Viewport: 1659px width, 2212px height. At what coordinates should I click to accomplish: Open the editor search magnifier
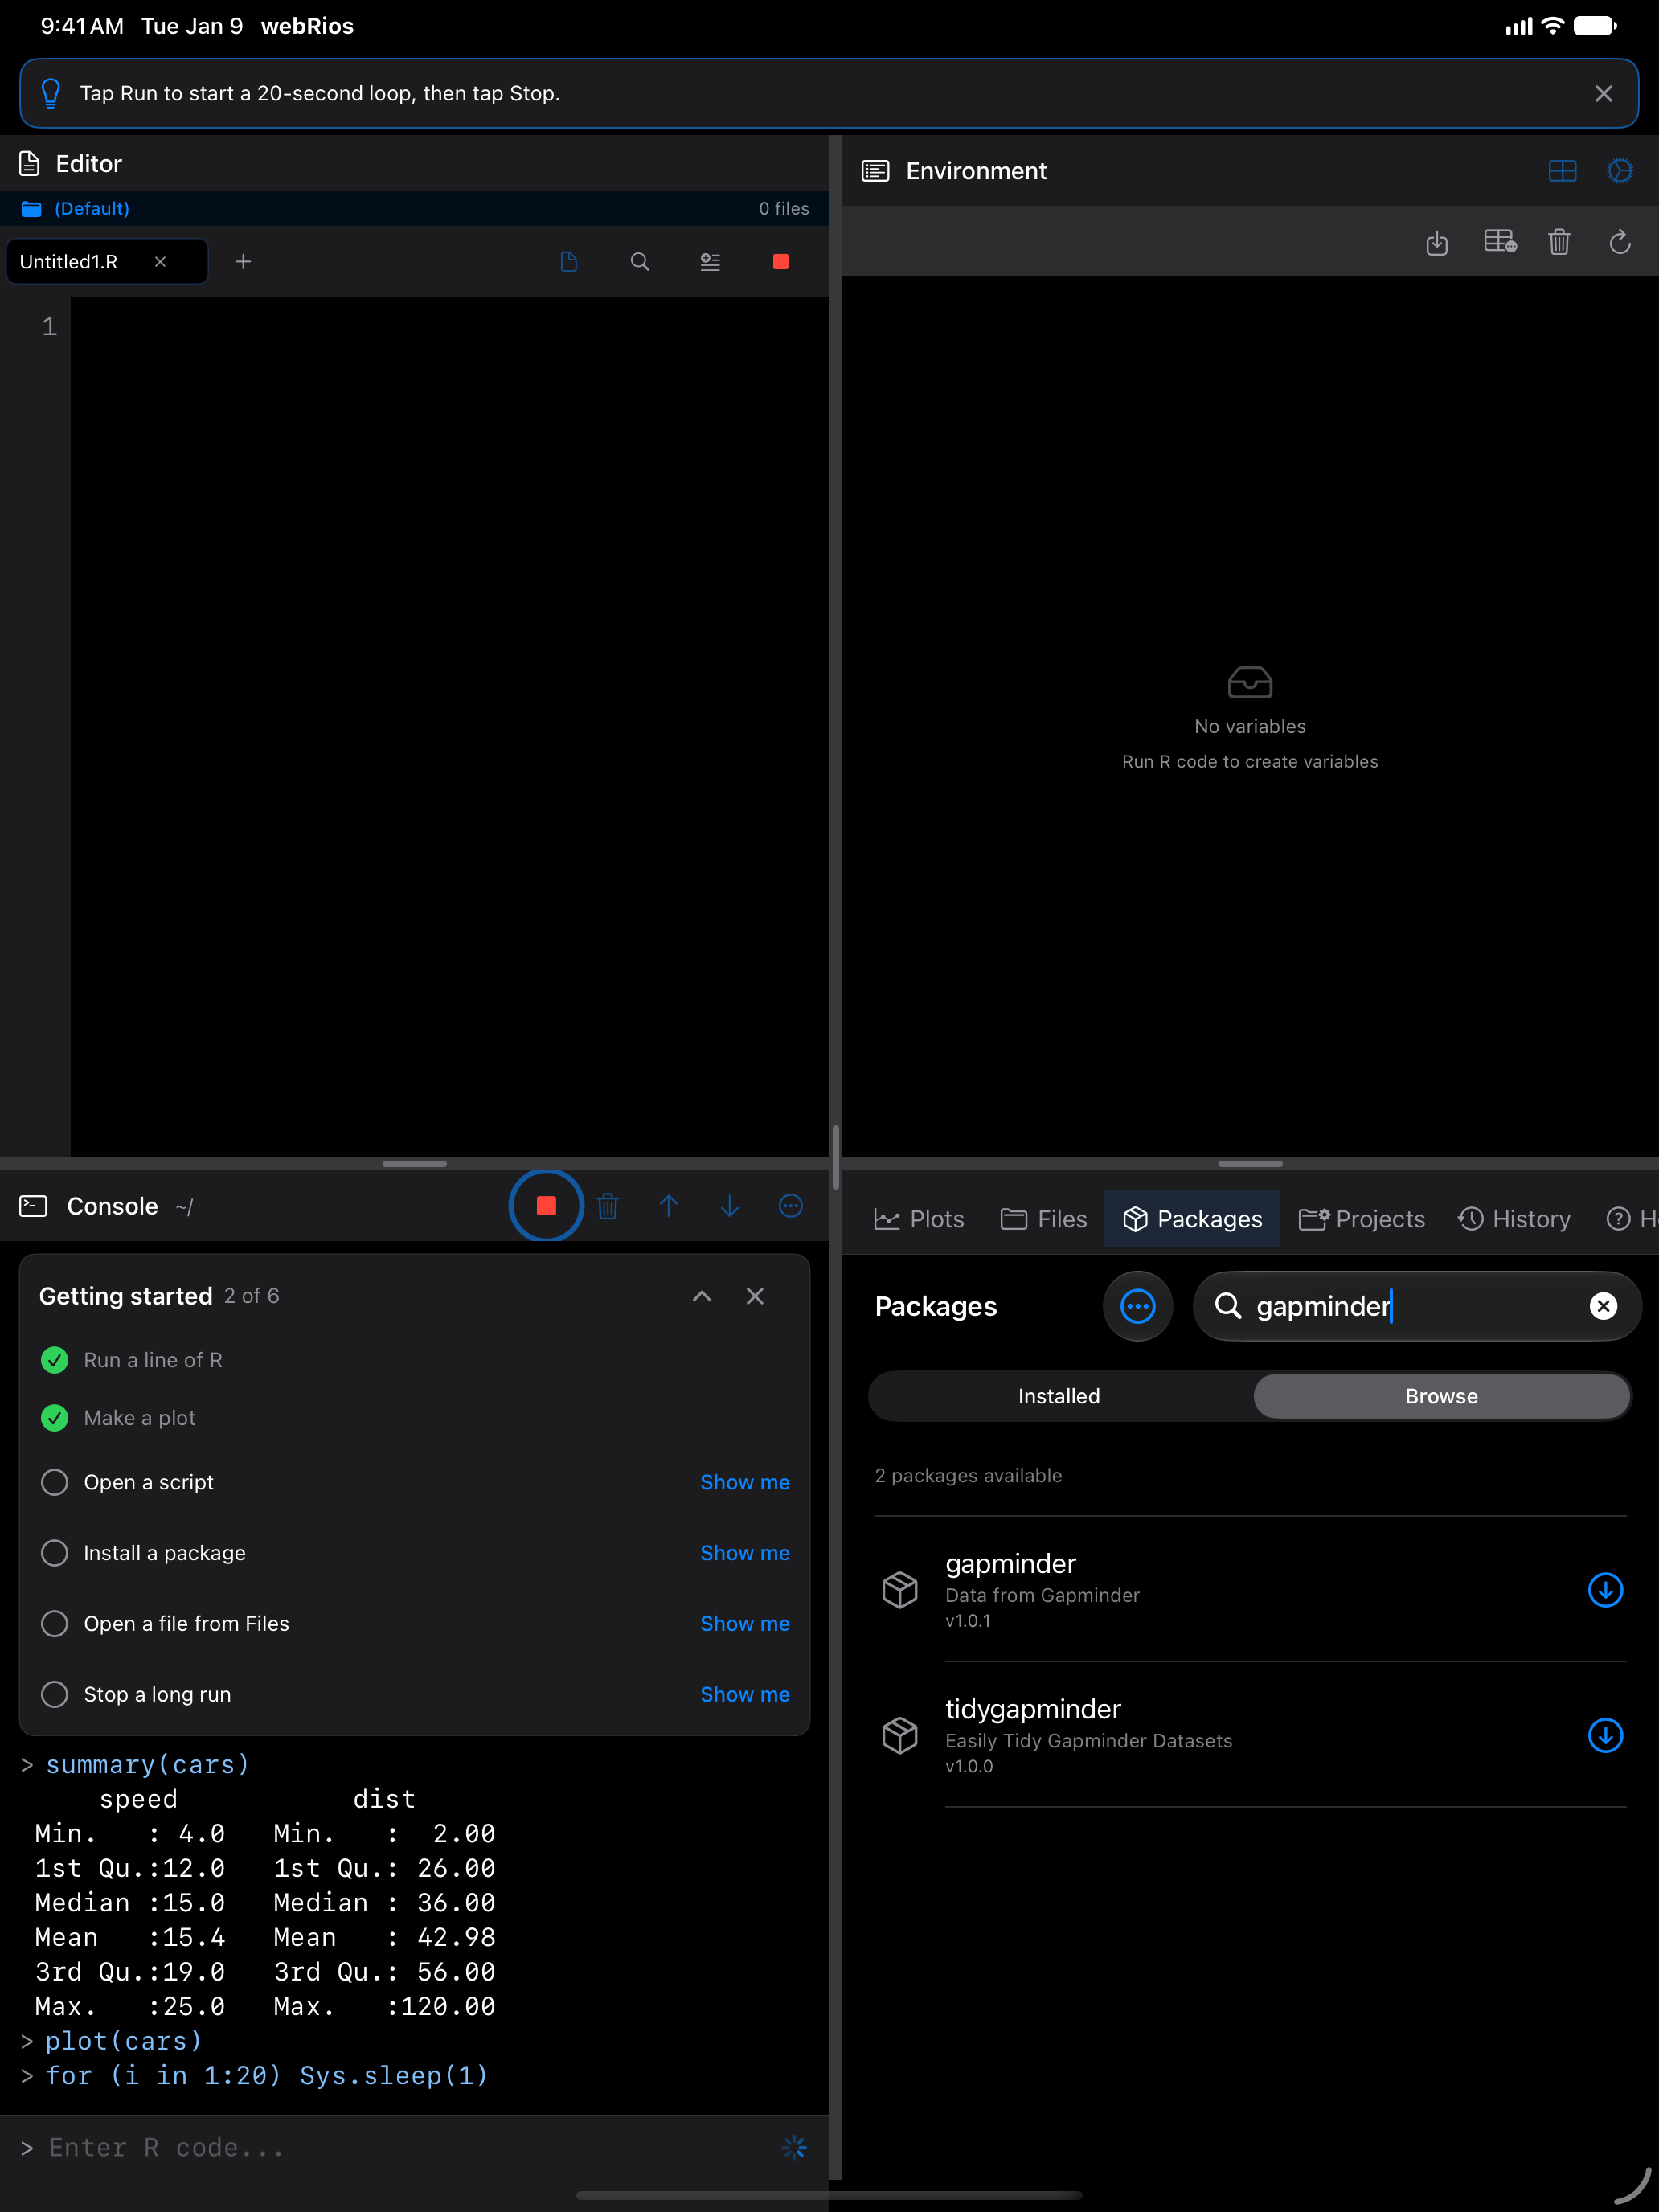(x=640, y=262)
